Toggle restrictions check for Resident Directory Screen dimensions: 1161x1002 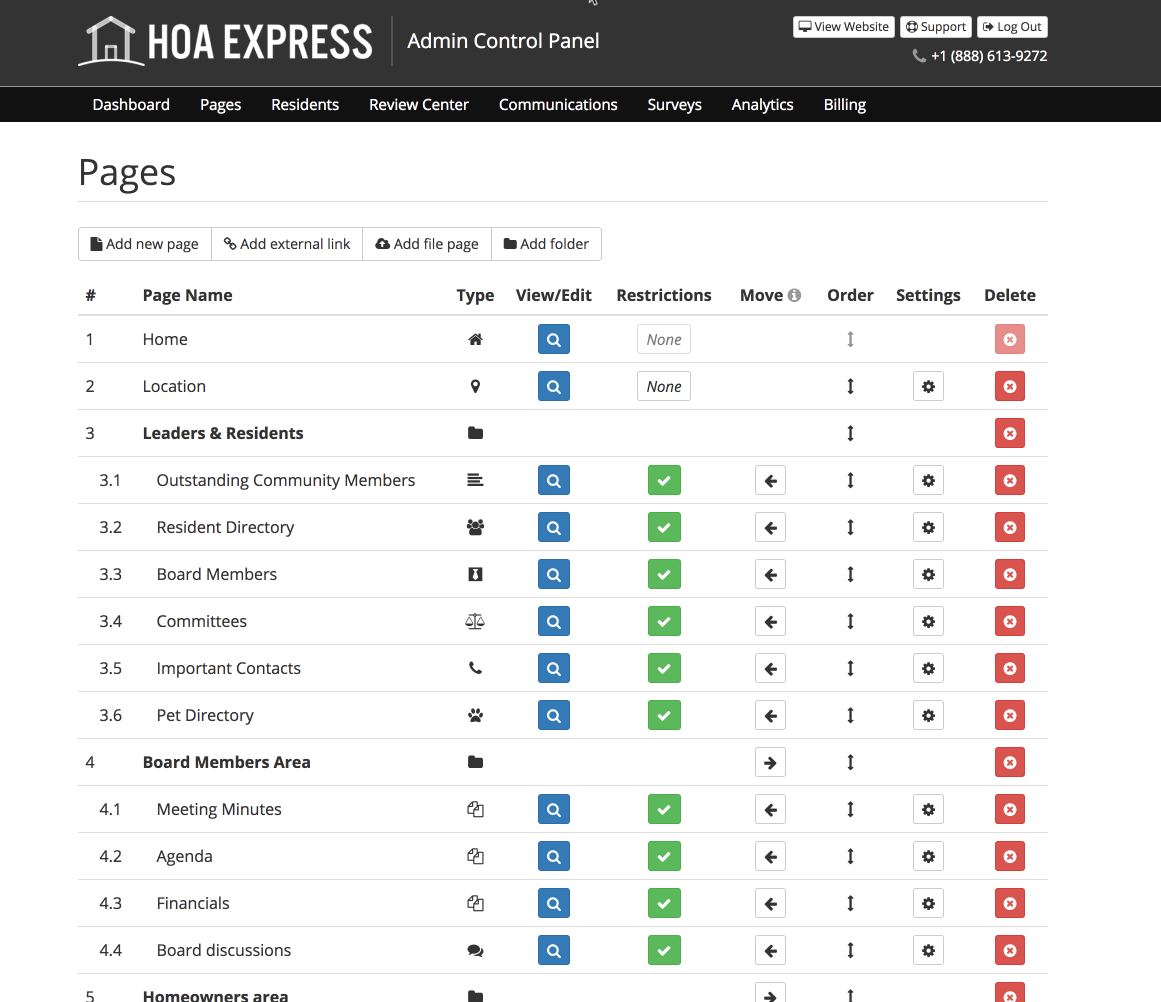663,527
